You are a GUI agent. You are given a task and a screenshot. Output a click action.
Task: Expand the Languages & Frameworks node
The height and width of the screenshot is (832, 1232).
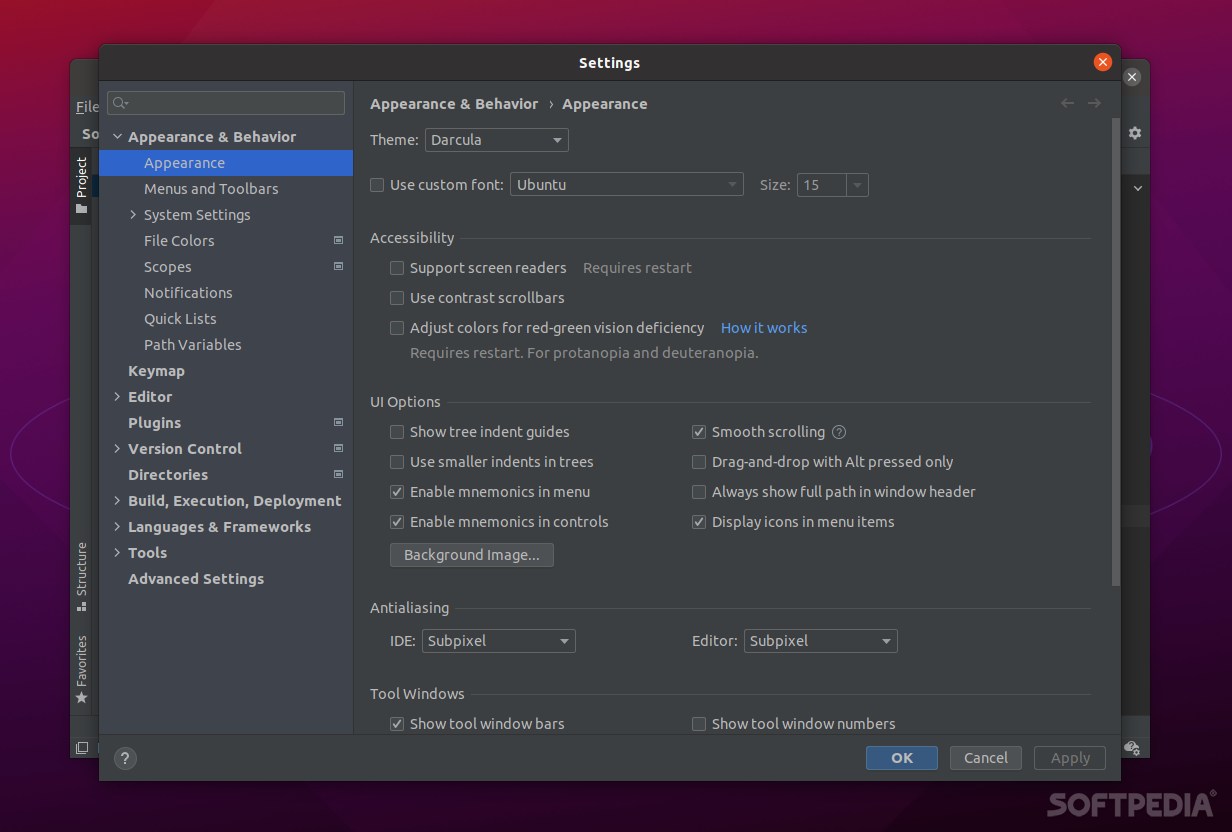coord(117,527)
